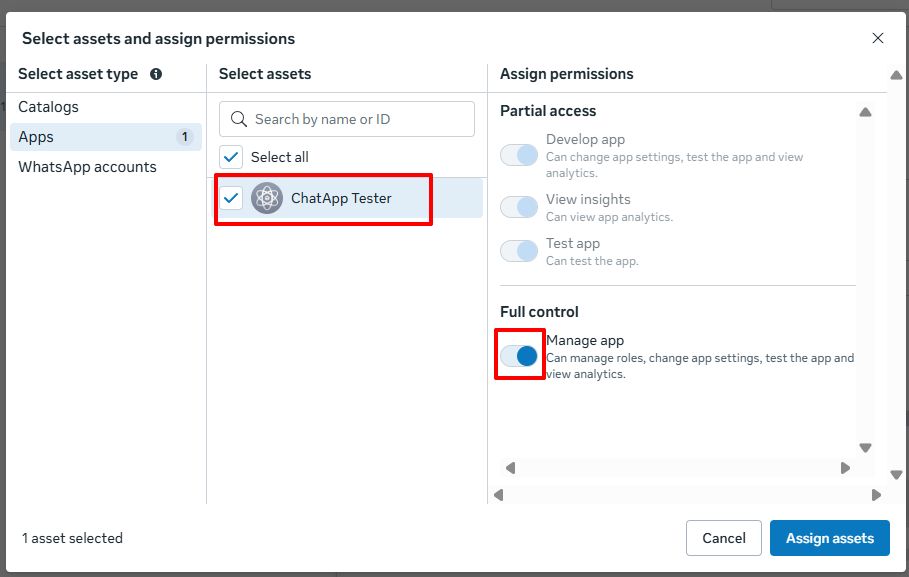Click the info icon beside Select asset type
Image resolution: width=909 pixels, height=577 pixels.
pyautogui.click(x=156, y=74)
